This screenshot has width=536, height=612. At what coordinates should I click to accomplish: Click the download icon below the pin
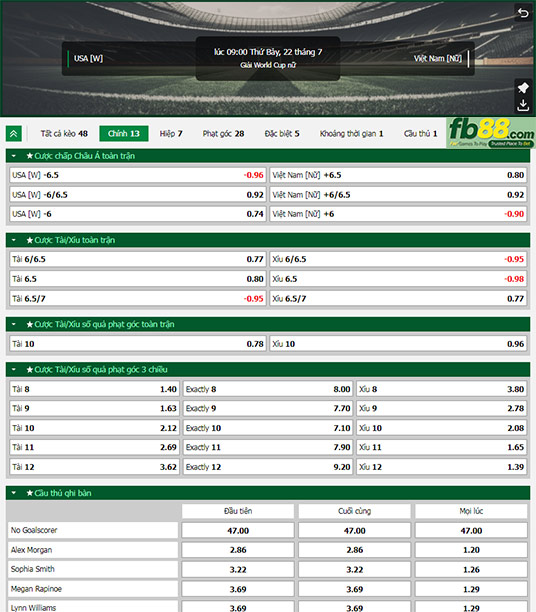coord(523,105)
